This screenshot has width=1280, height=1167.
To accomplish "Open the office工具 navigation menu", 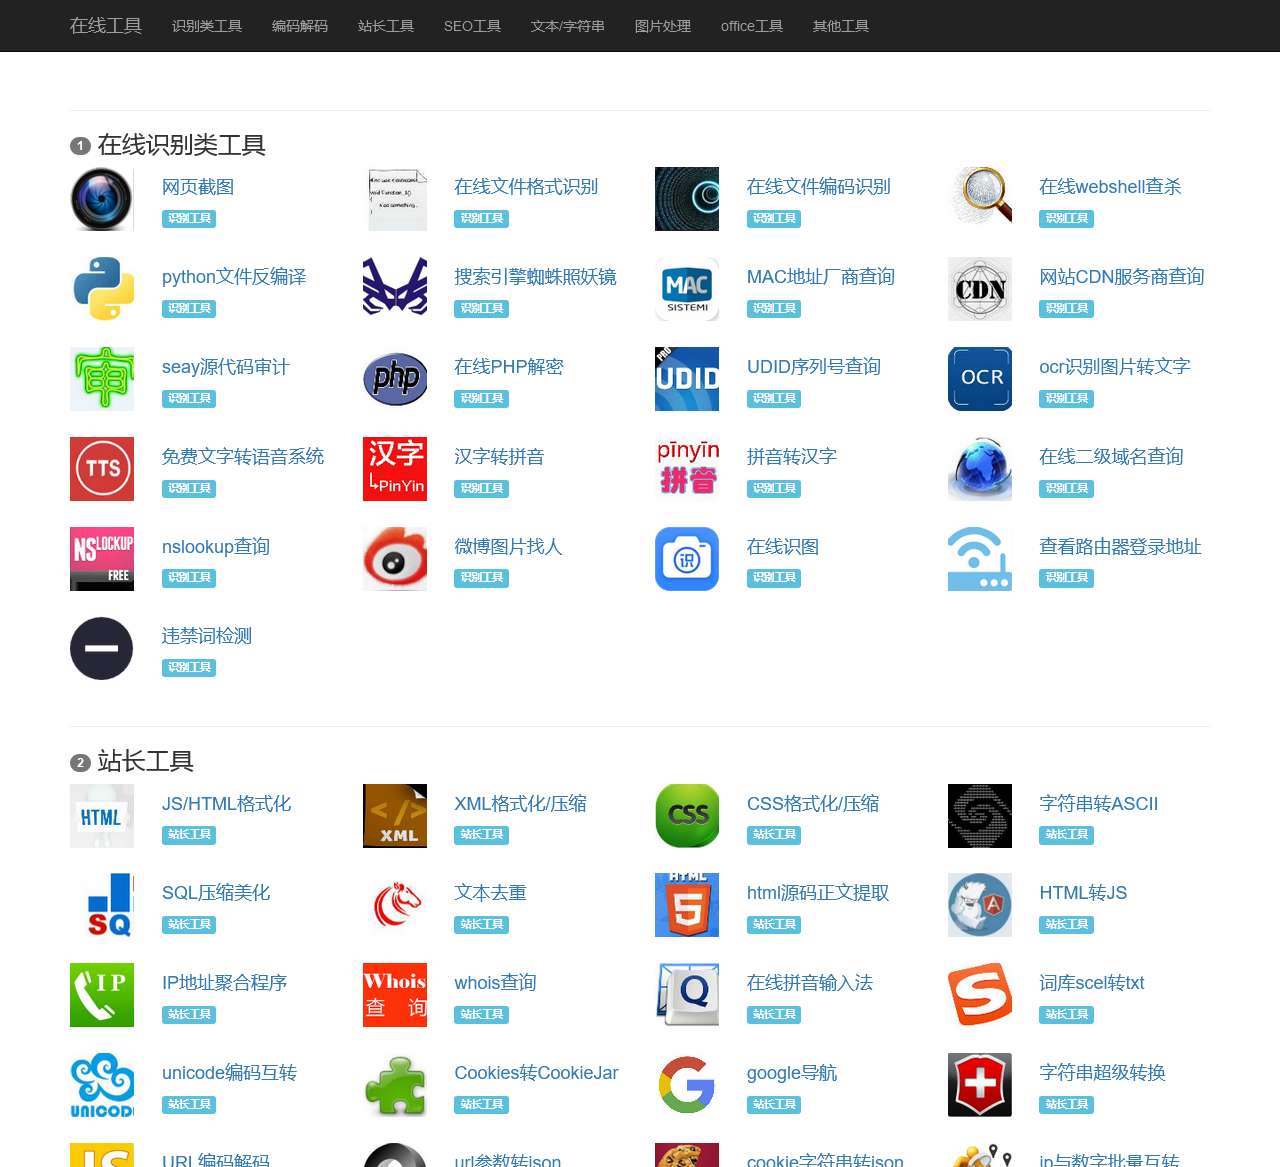I will coord(752,26).
